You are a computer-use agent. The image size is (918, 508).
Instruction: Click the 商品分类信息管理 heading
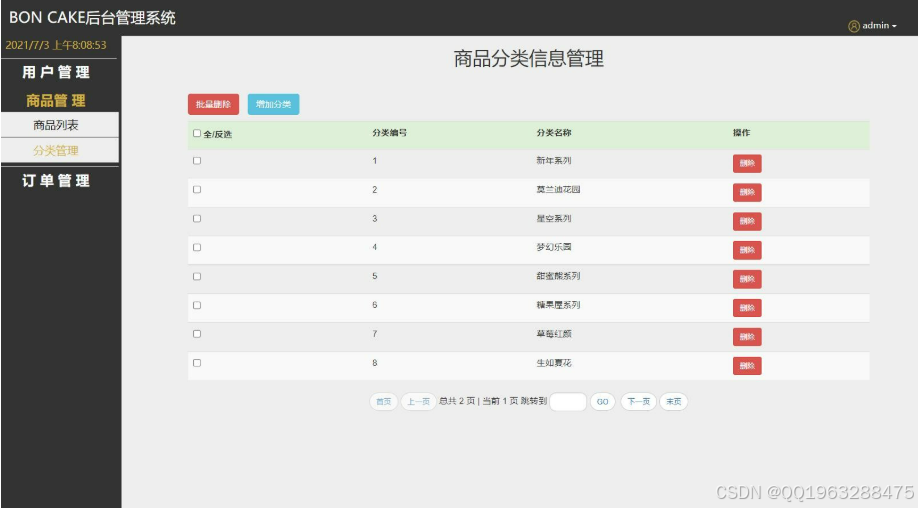[x=529, y=59]
